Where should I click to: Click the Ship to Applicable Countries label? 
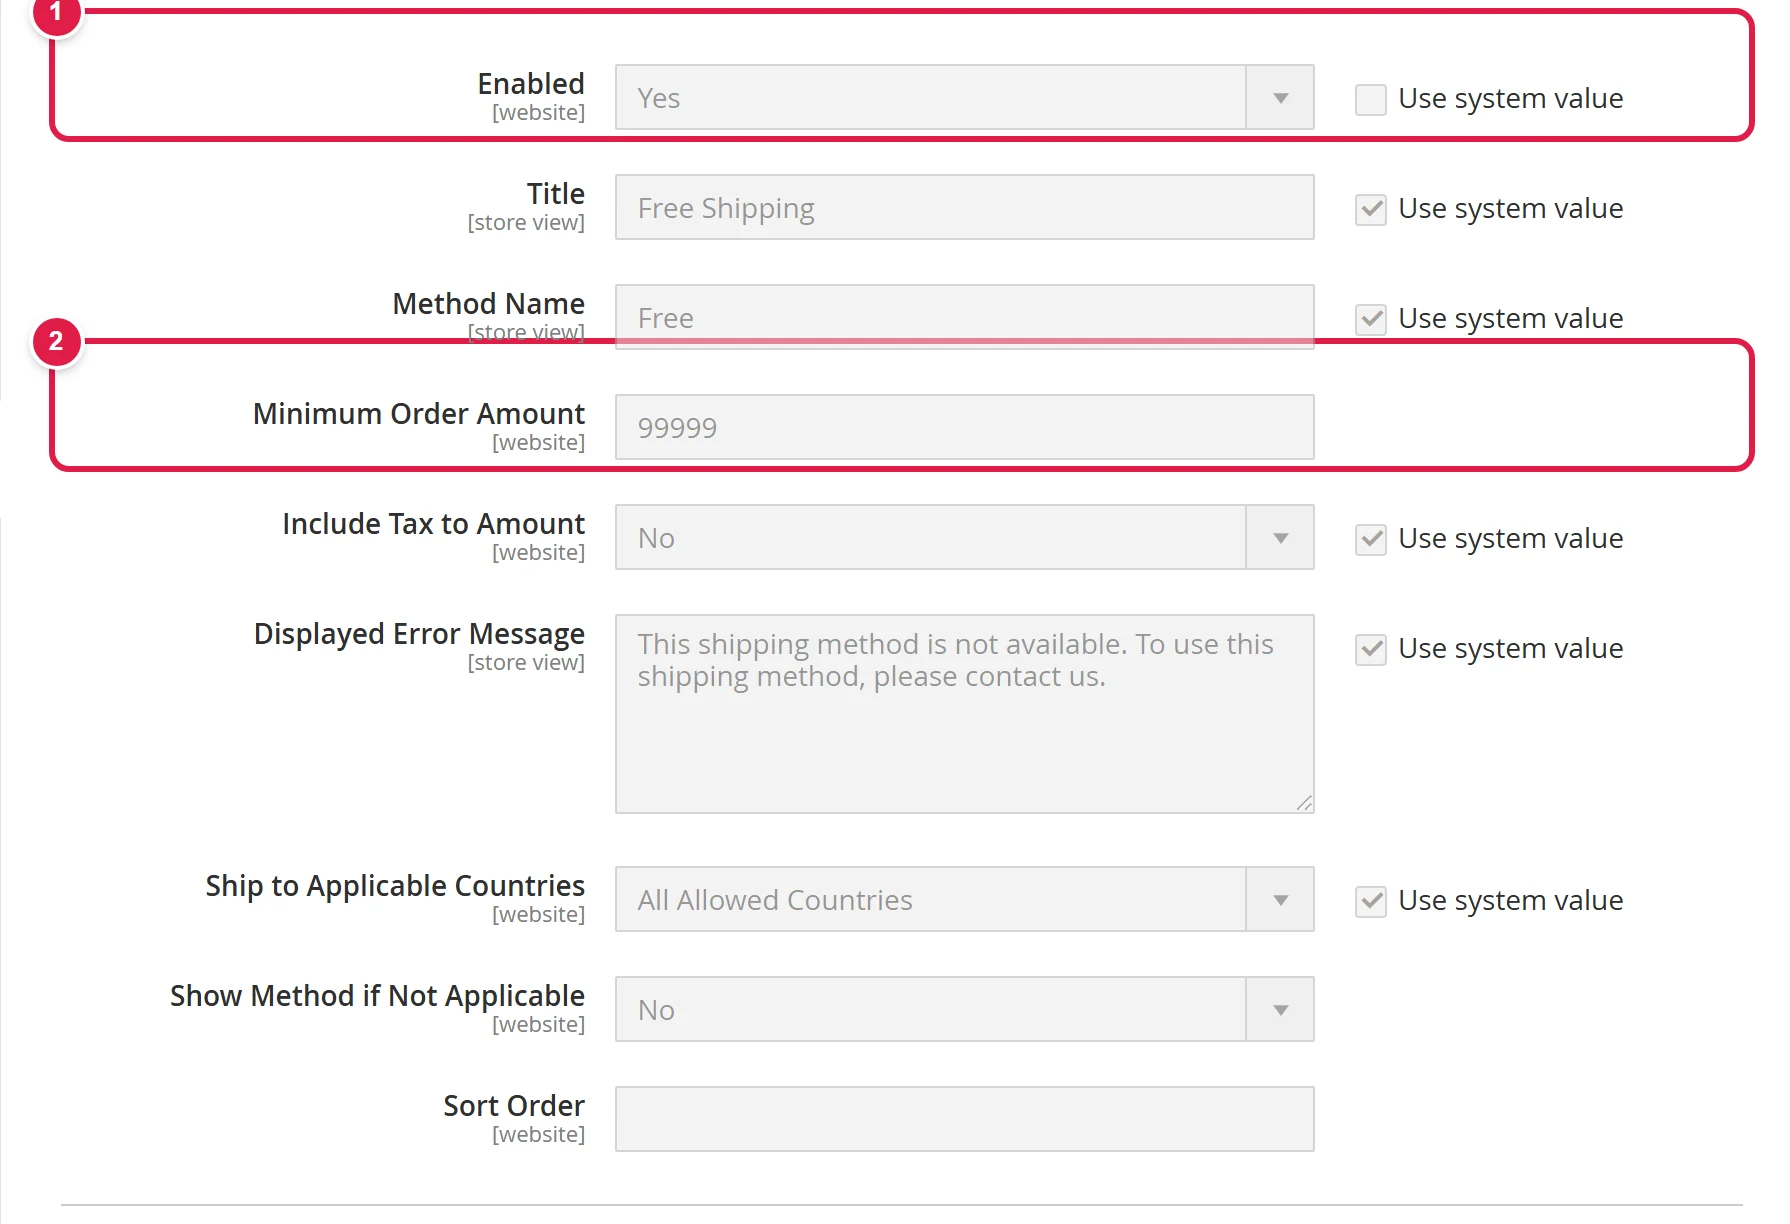[x=395, y=885]
